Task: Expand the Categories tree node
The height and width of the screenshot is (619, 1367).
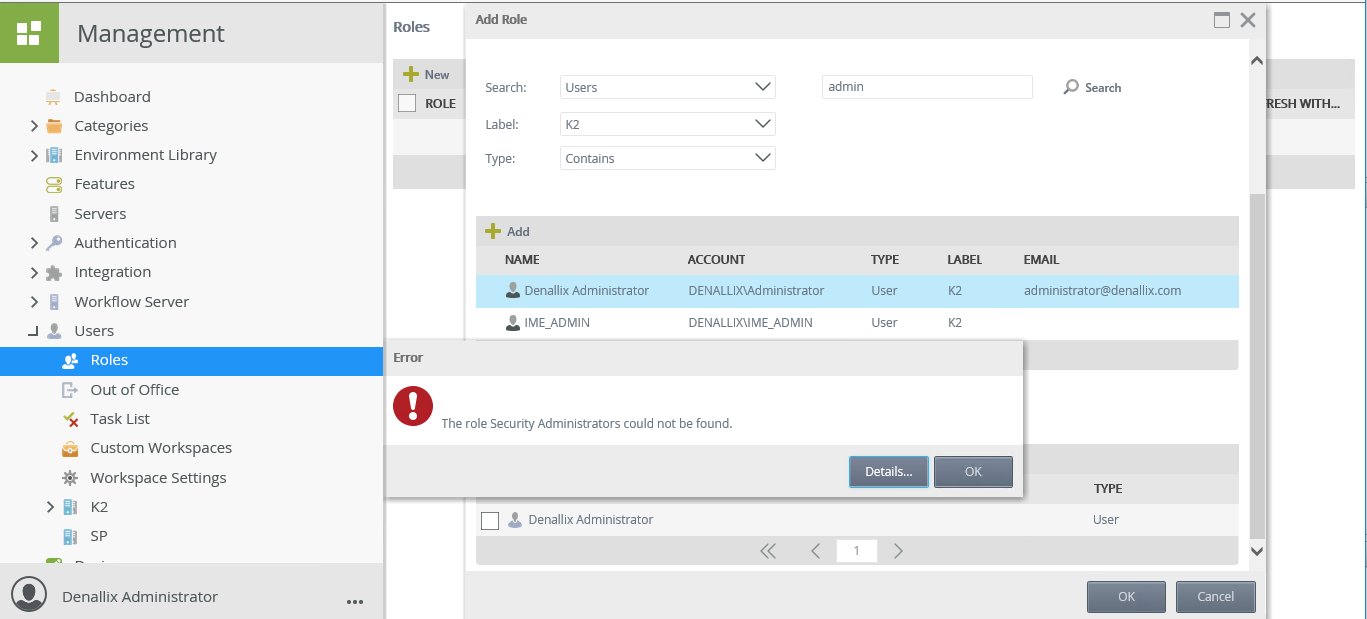Action: (34, 126)
